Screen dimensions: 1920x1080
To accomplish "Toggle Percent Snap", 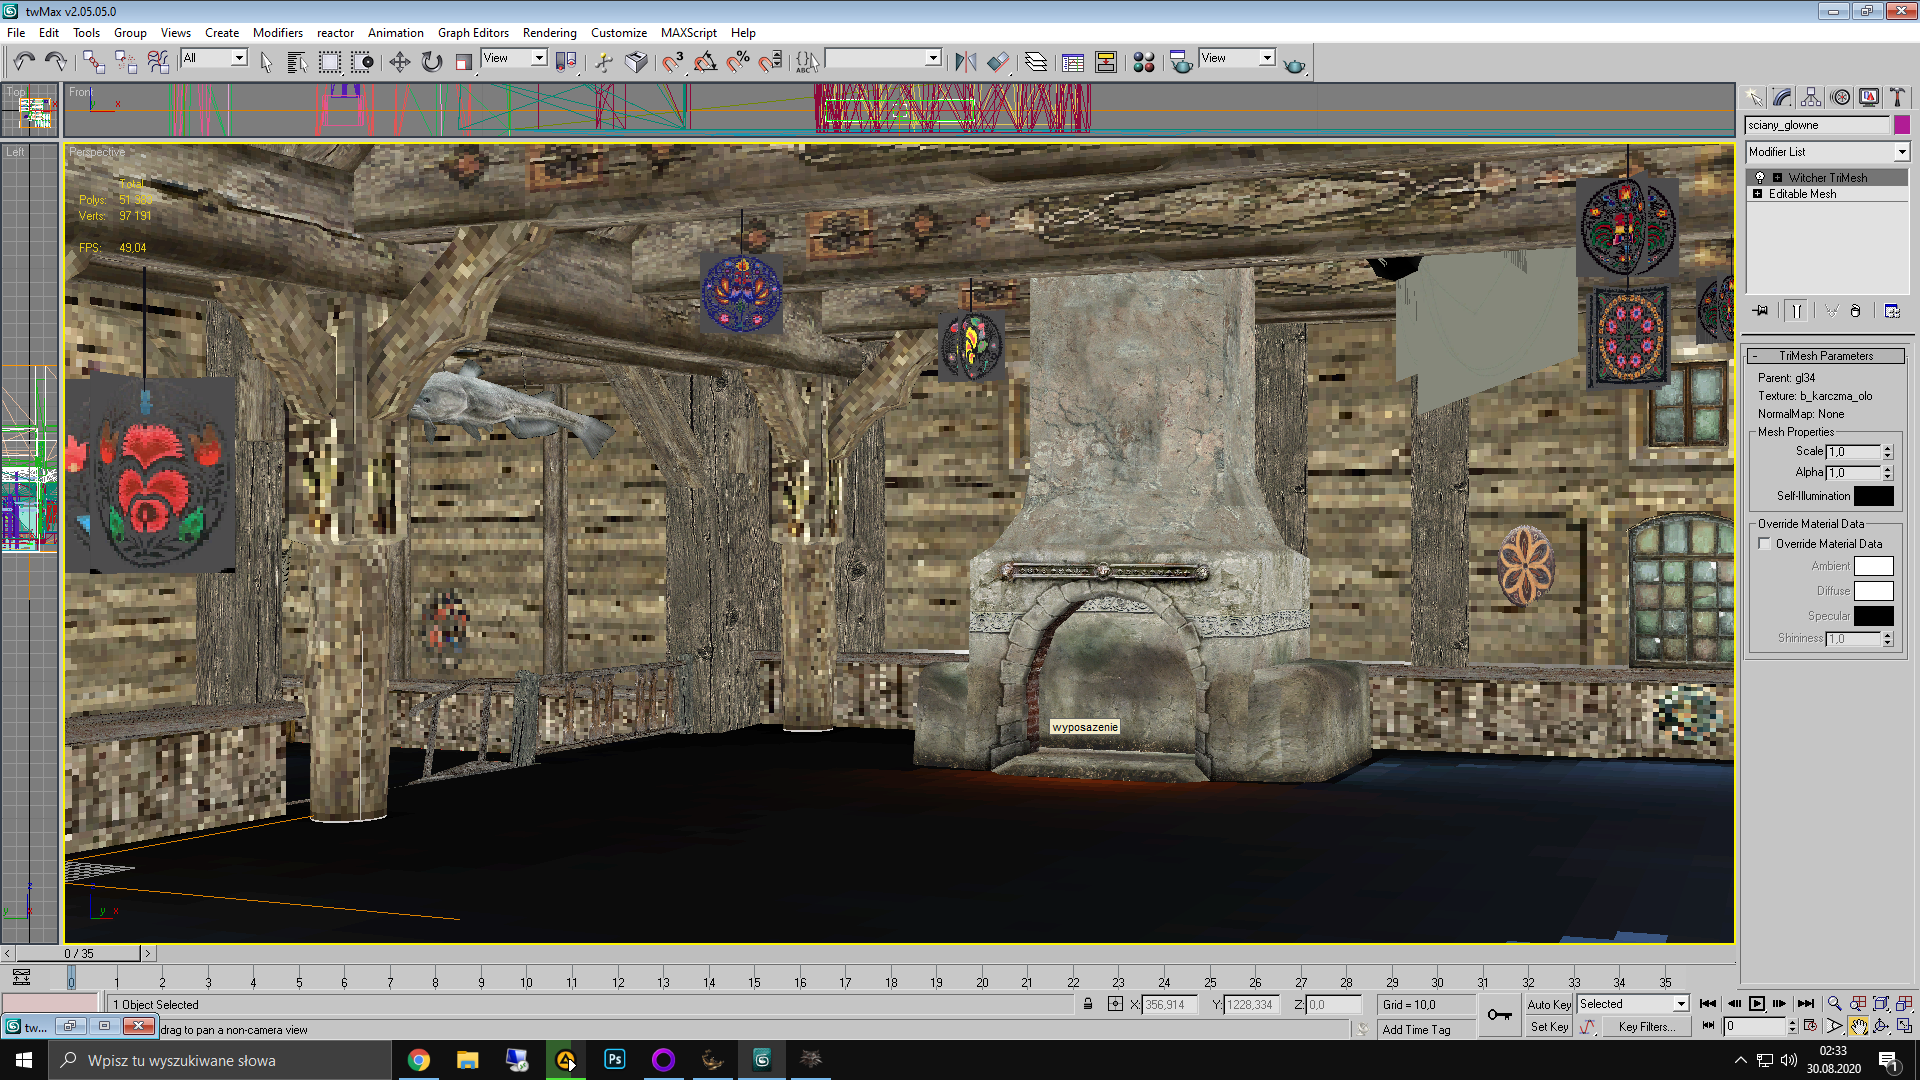I will pyautogui.click(x=738, y=62).
